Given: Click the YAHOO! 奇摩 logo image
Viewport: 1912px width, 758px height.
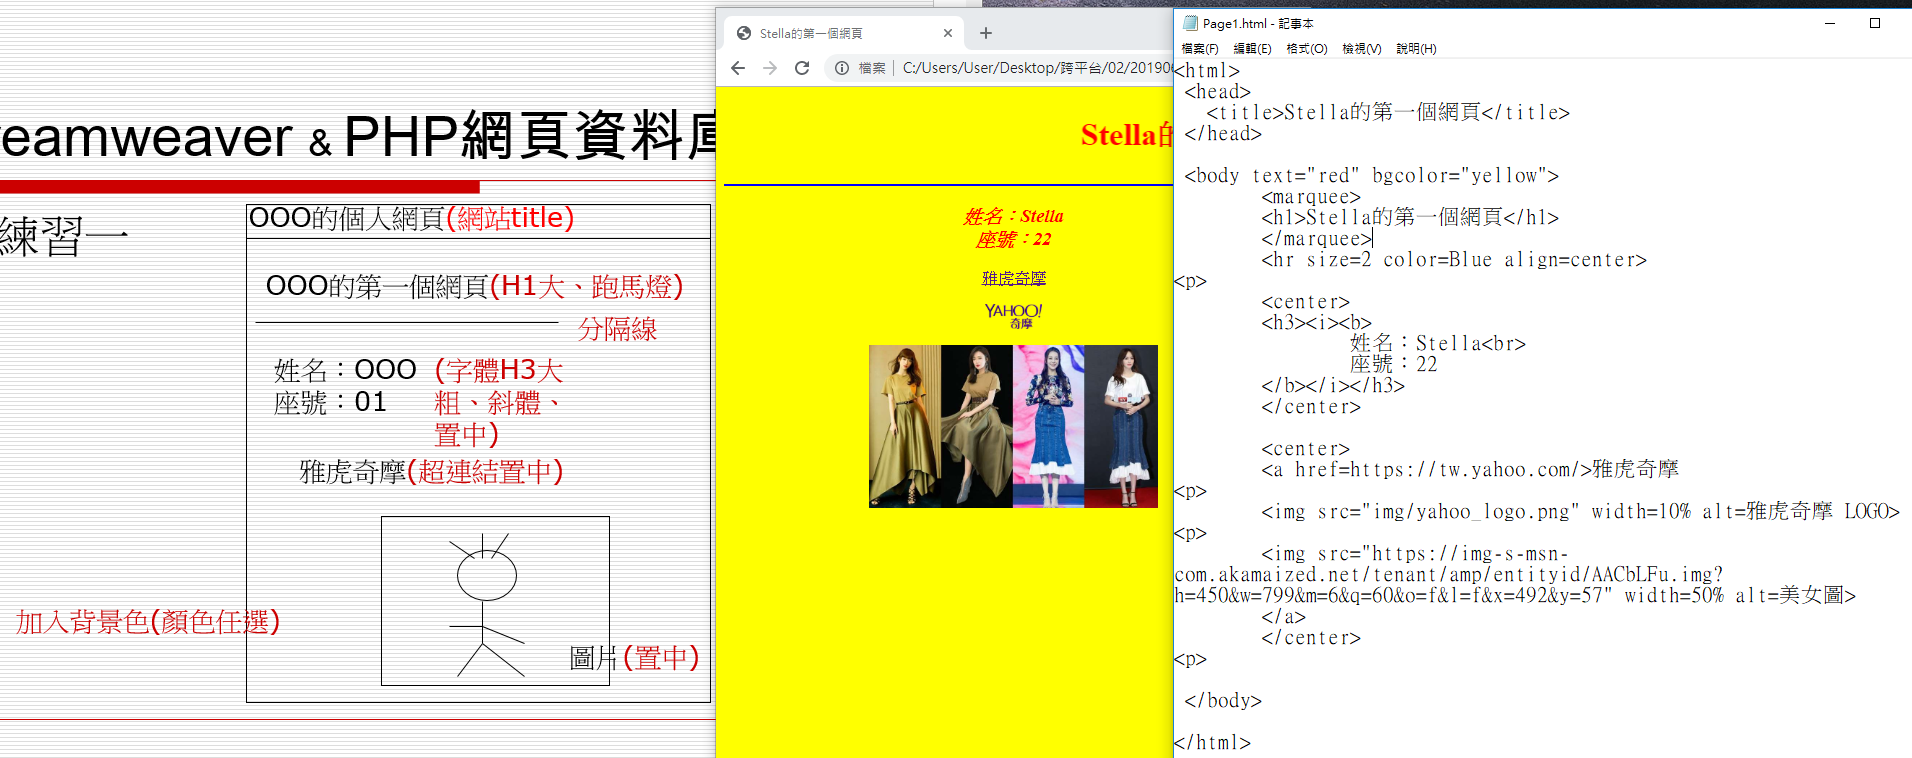Looking at the screenshot, I should tap(1013, 315).
